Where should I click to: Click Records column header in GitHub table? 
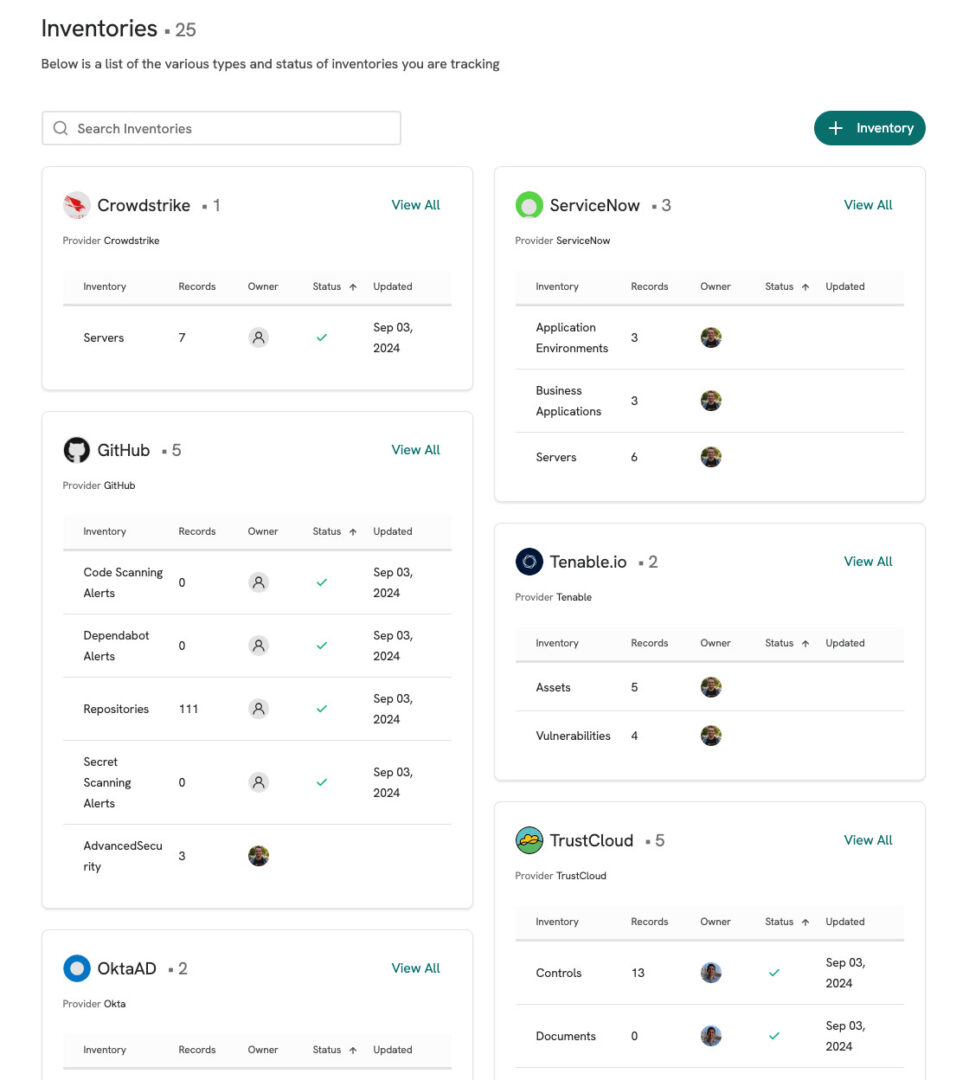(x=197, y=532)
